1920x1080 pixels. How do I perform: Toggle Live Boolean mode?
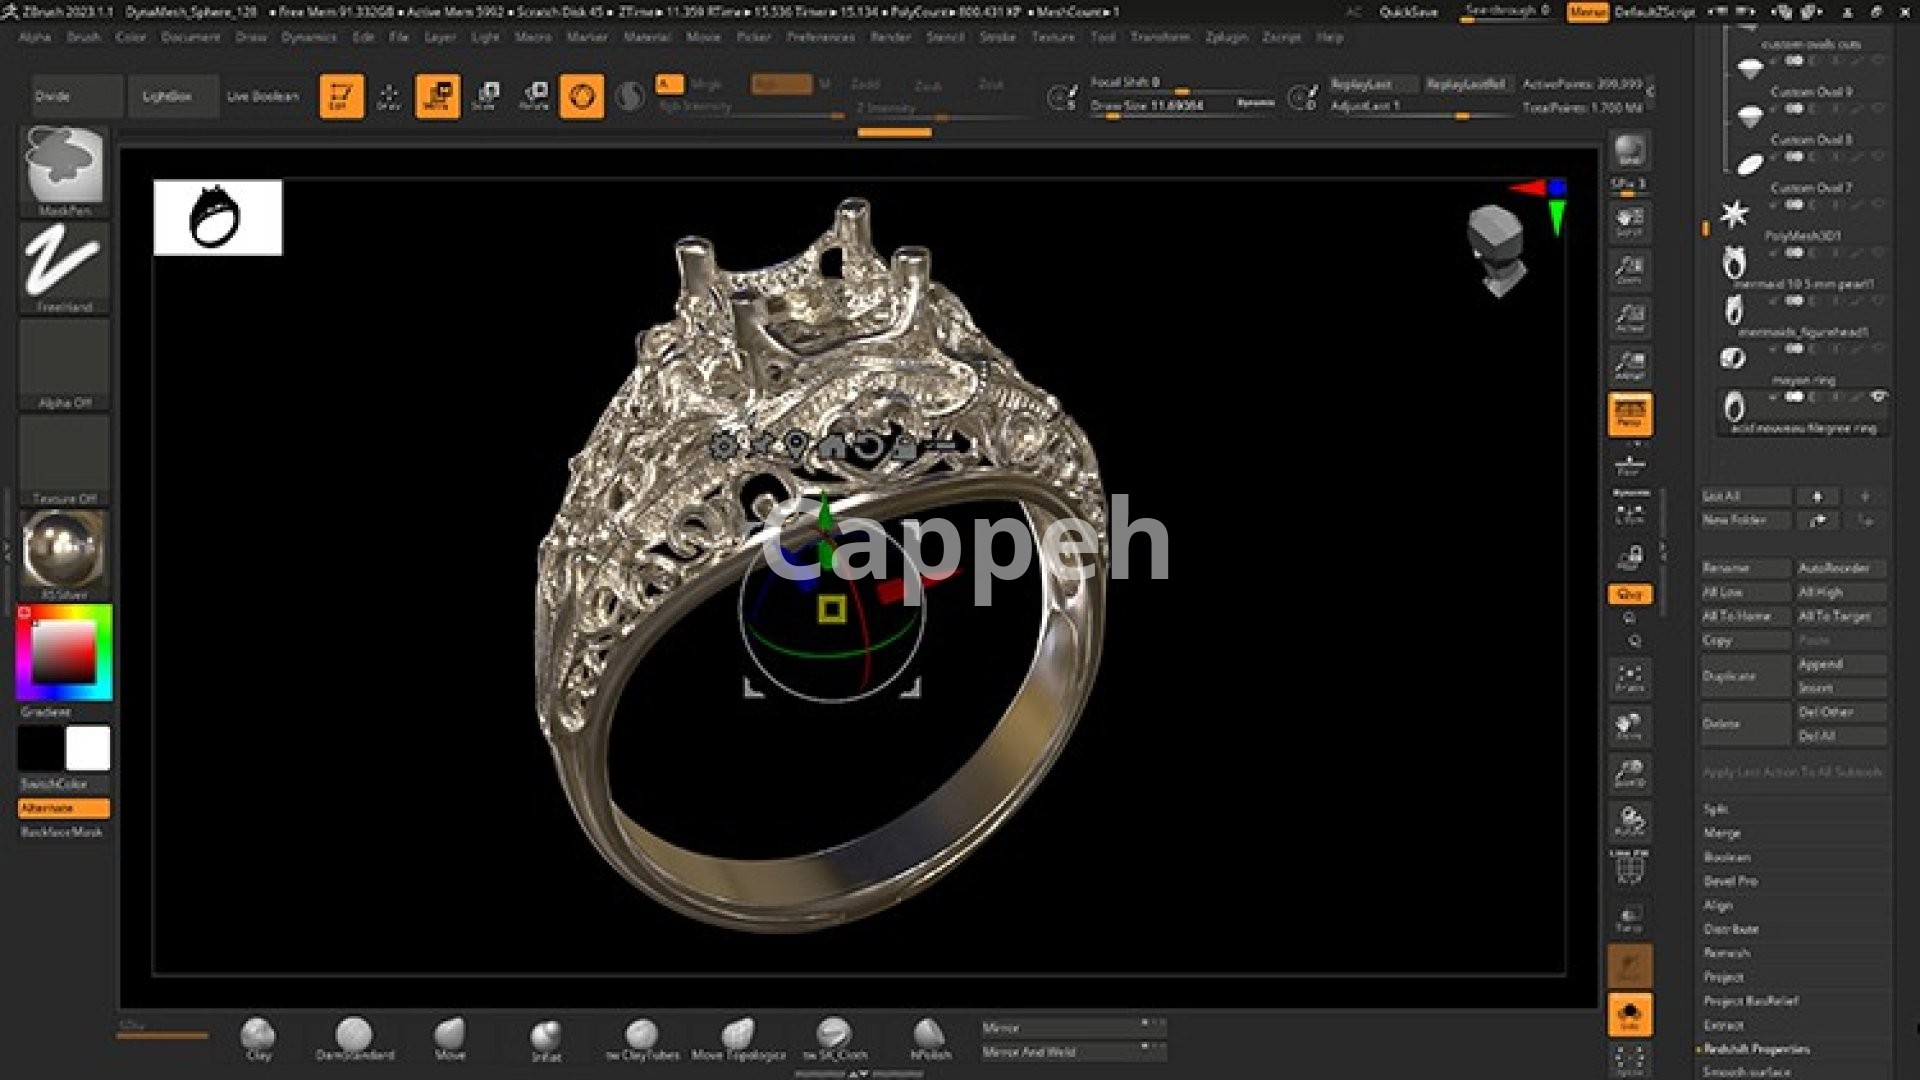[262, 96]
